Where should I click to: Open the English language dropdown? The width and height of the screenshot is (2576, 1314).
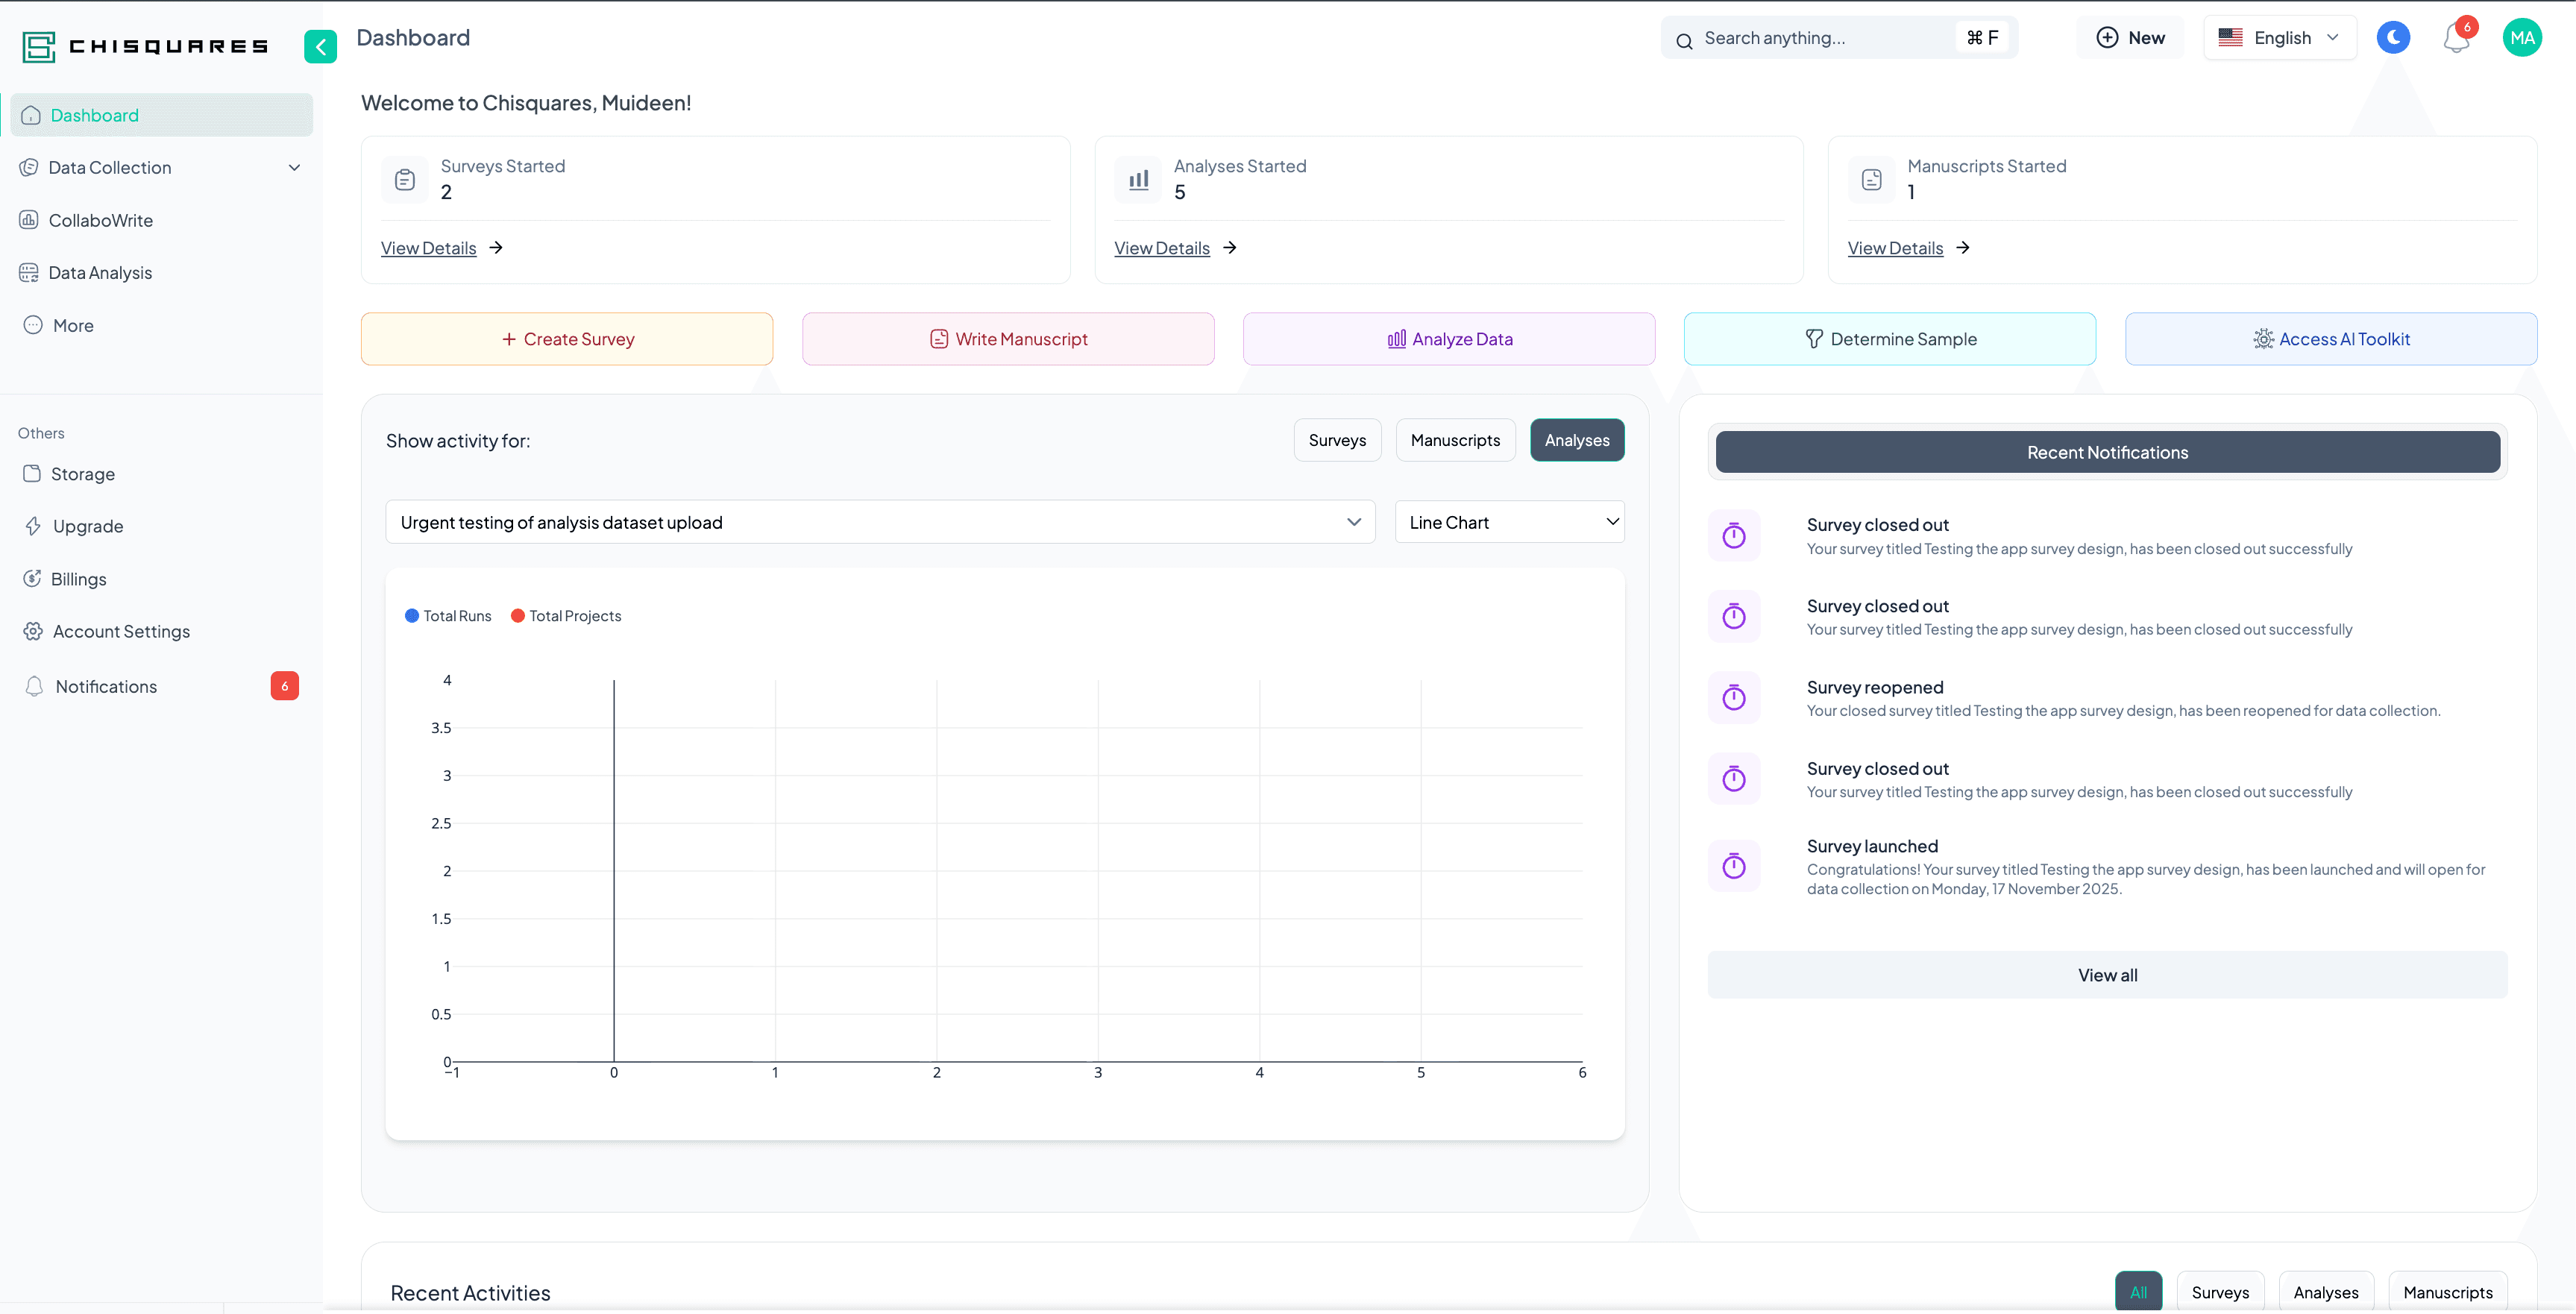pyautogui.click(x=2280, y=38)
